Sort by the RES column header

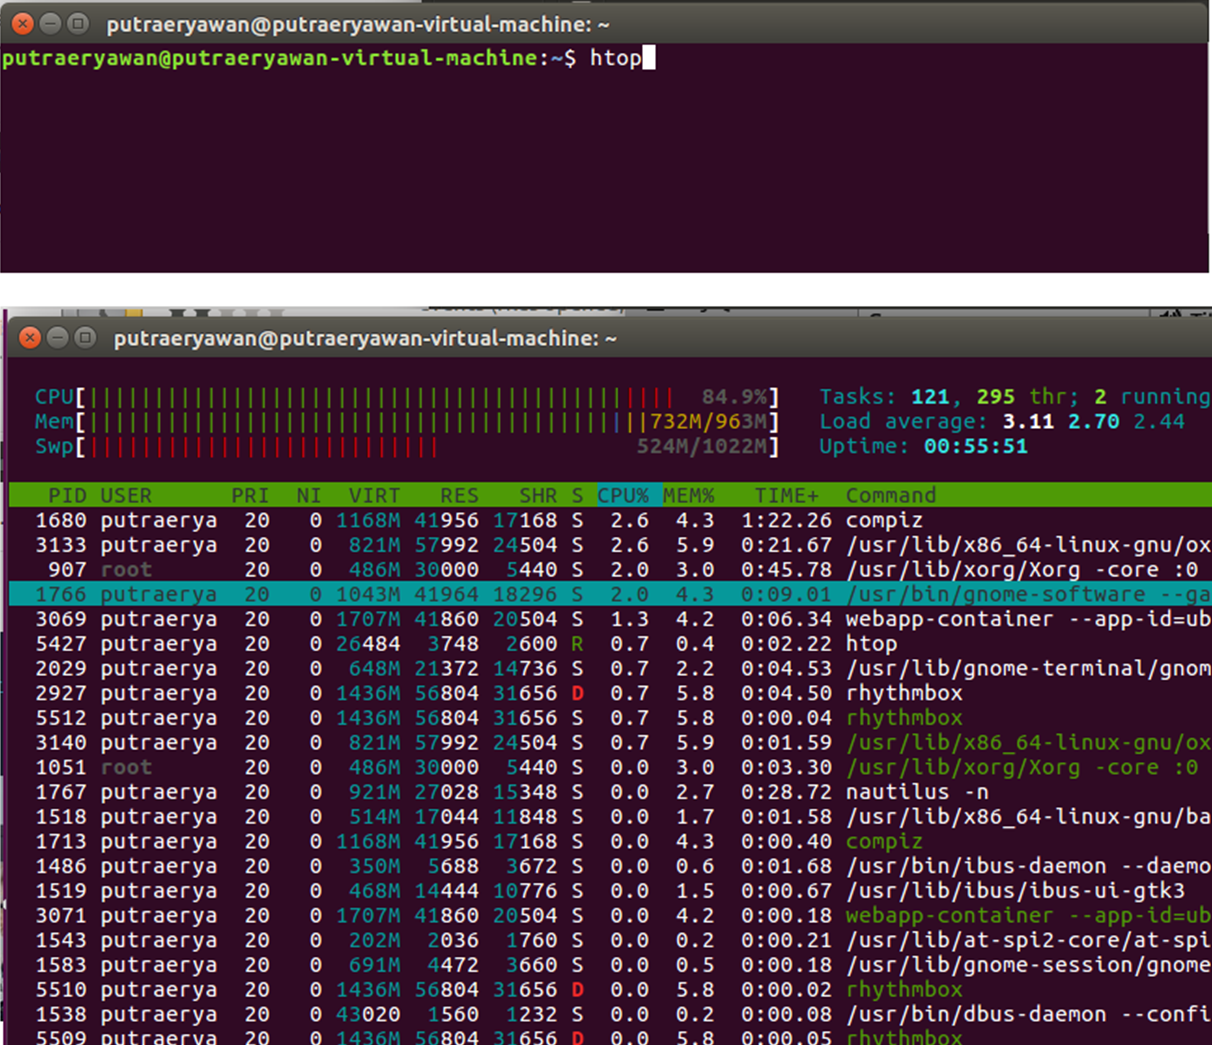click(459, 495)
